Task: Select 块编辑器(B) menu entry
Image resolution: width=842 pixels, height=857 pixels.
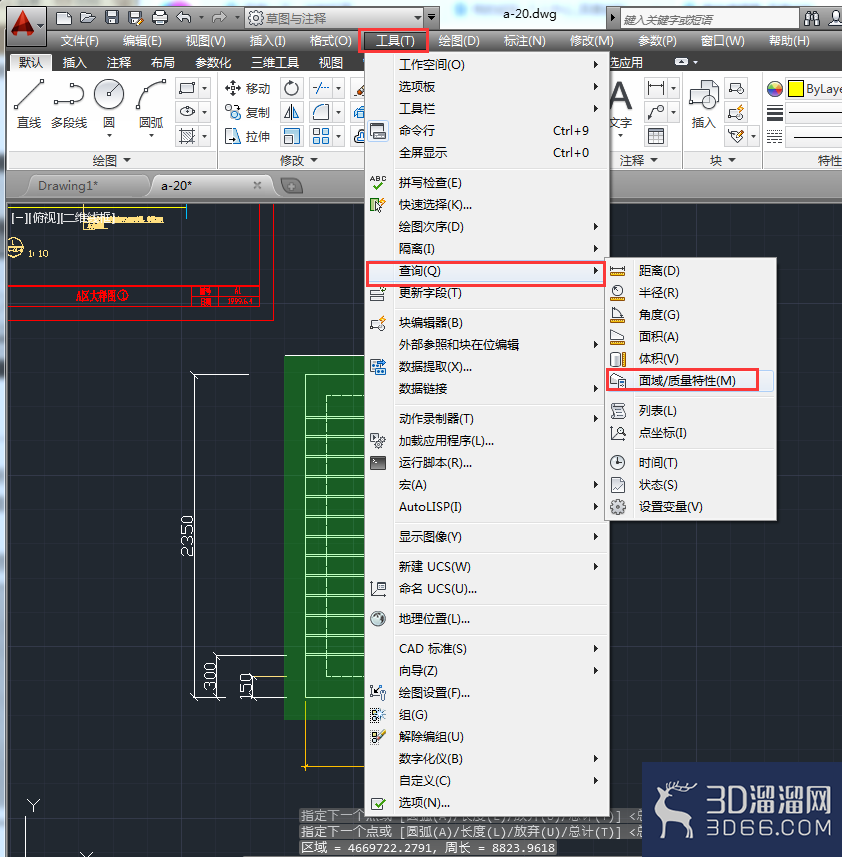Action: 486,322
